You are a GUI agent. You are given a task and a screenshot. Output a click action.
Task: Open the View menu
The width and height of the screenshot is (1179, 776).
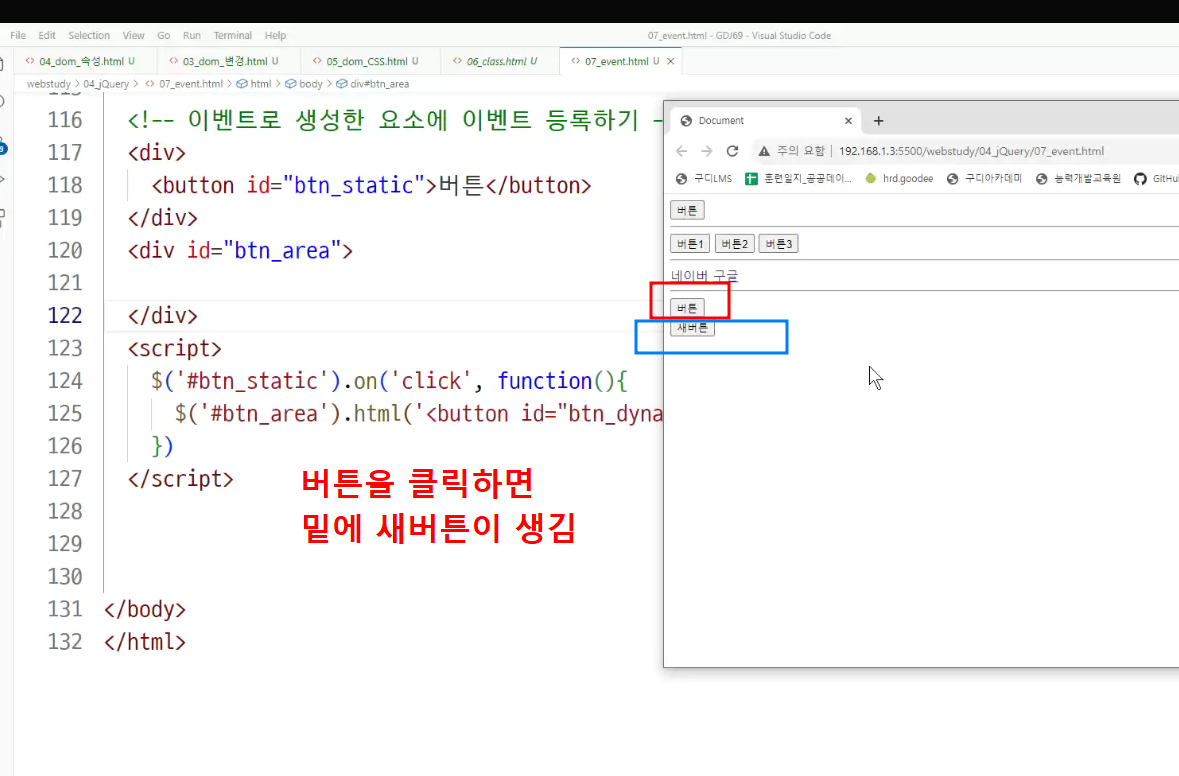[x=133, y=35]
